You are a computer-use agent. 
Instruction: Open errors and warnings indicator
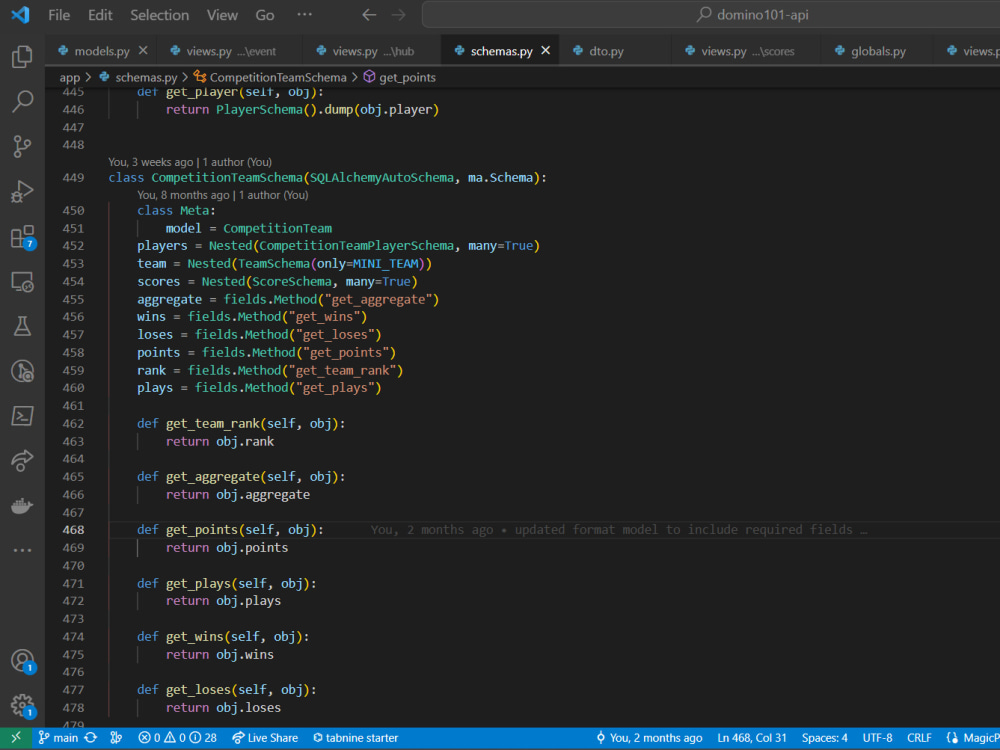(177, 738)
